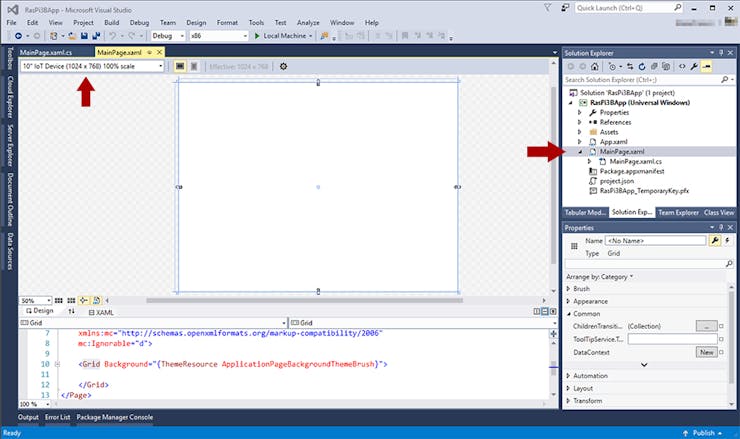
Task: Expand the App.xaml node
Action: [580, 142]
